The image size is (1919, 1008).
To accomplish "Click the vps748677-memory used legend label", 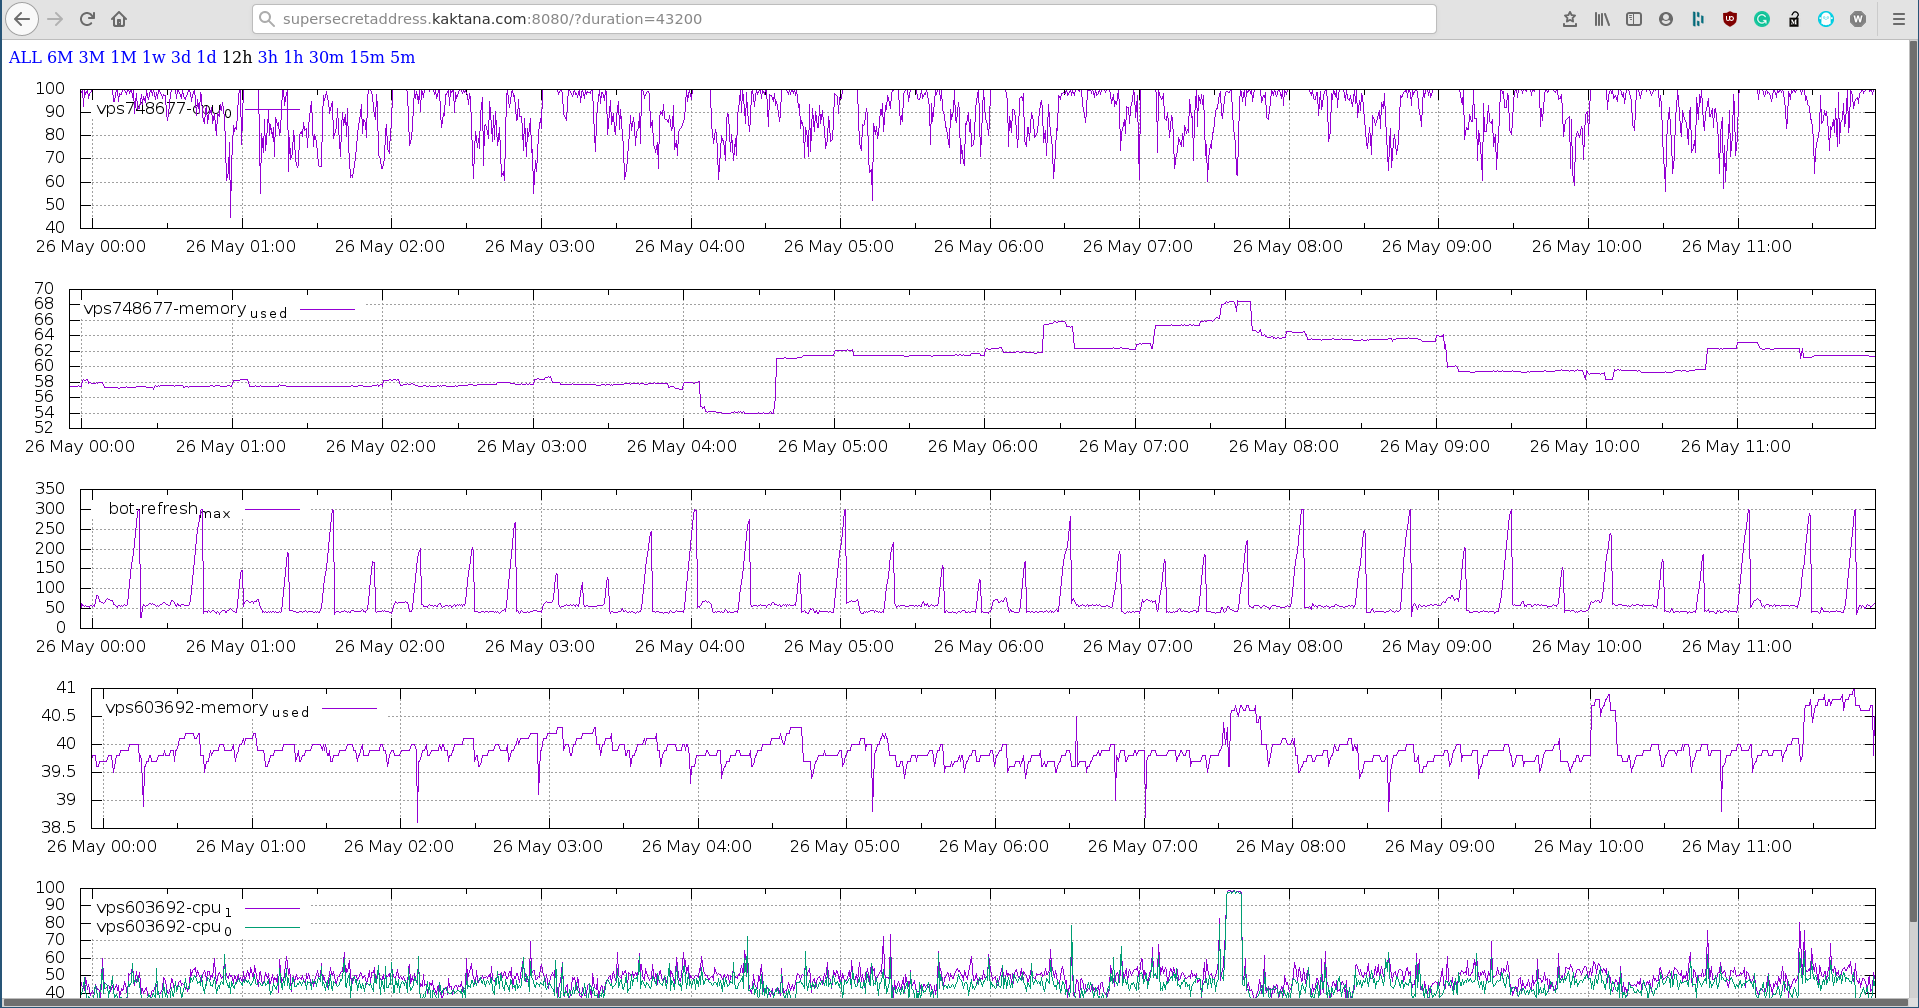I will 186,309.
